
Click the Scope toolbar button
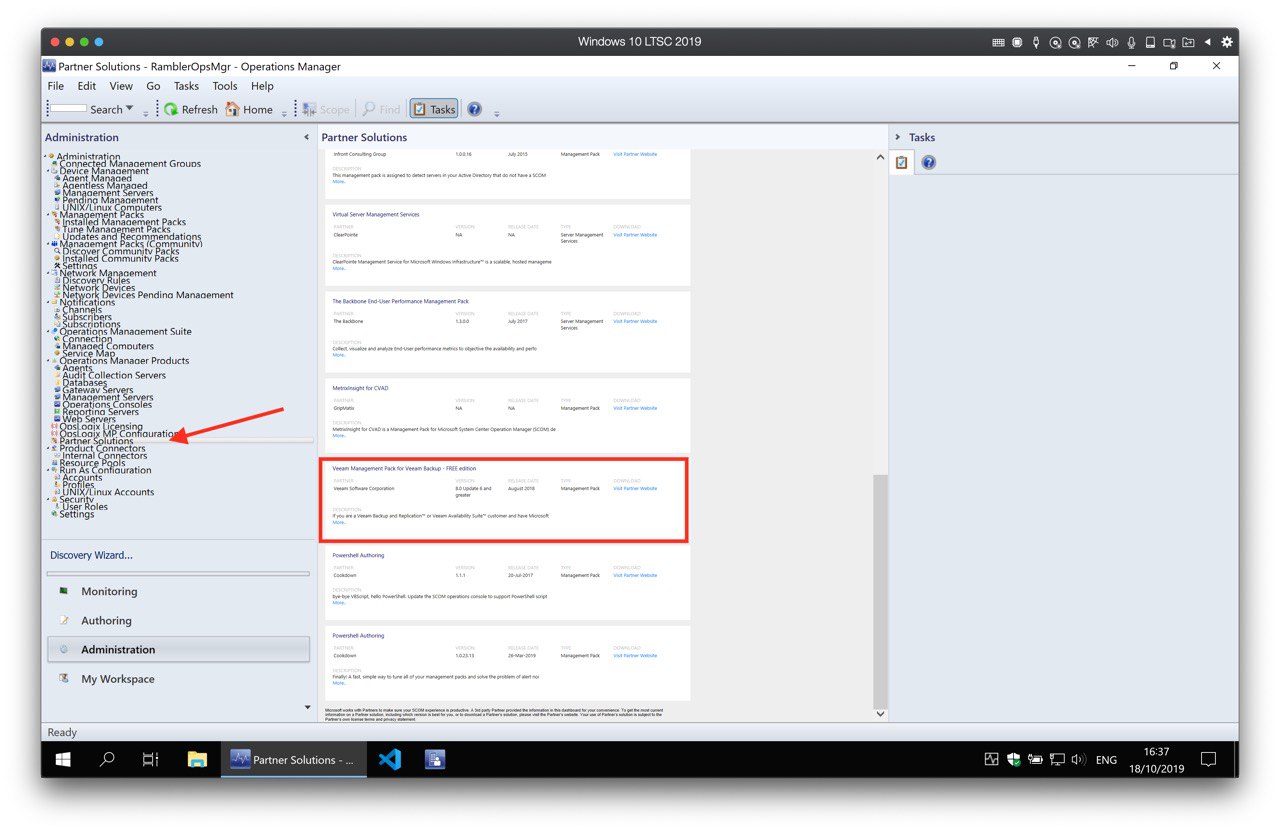click(x=326, y=110)
